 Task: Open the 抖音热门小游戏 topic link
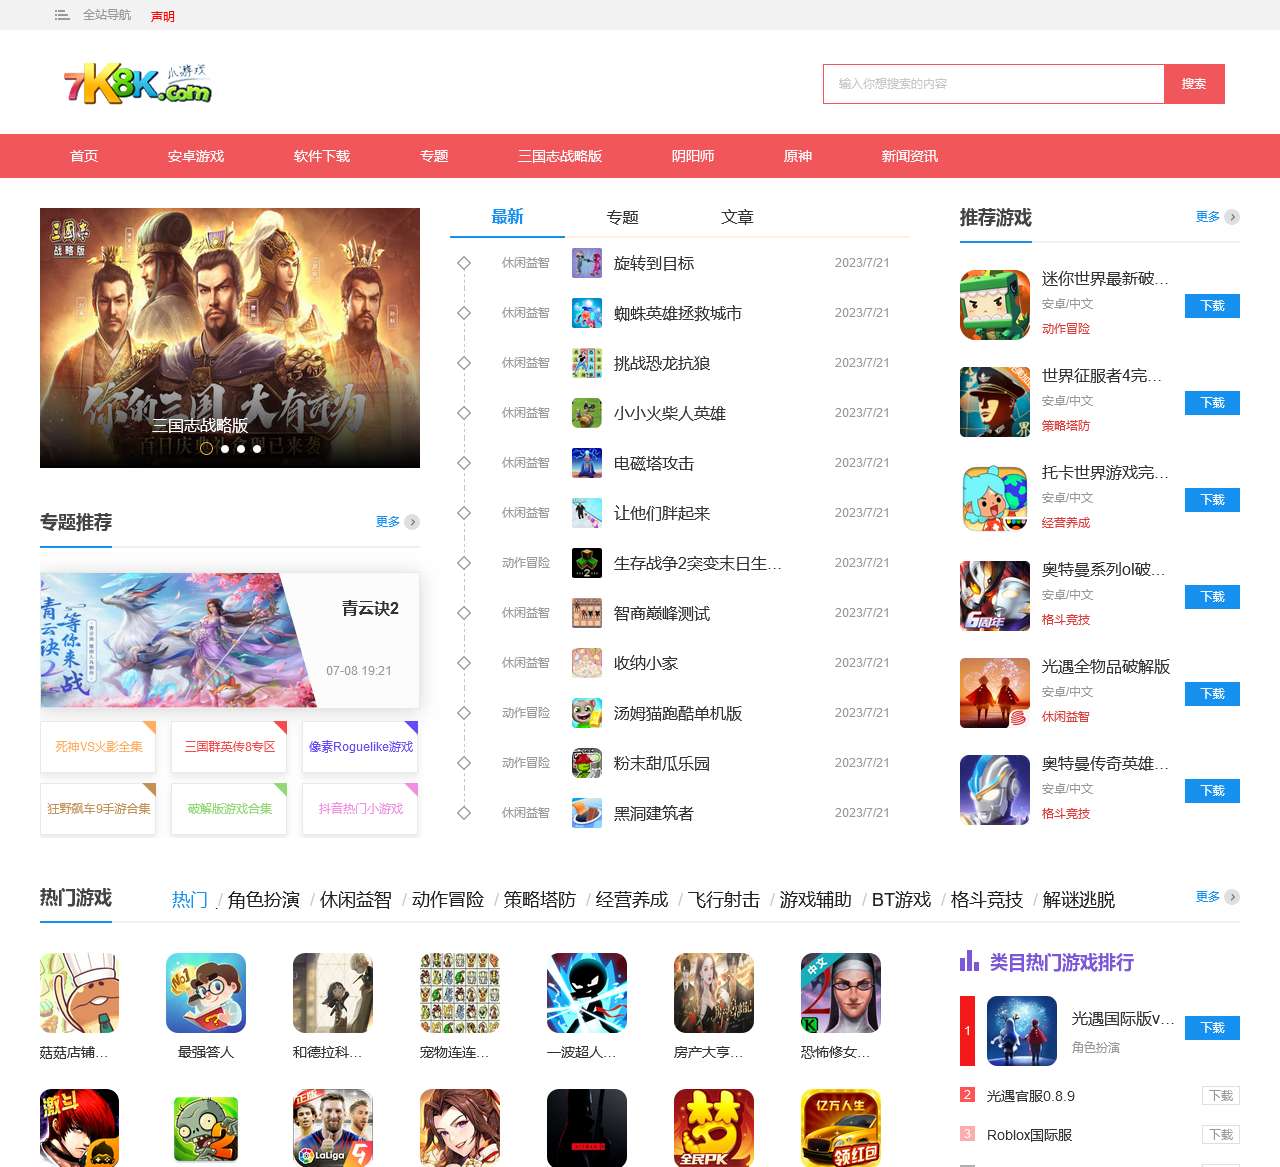click(361, 809)
